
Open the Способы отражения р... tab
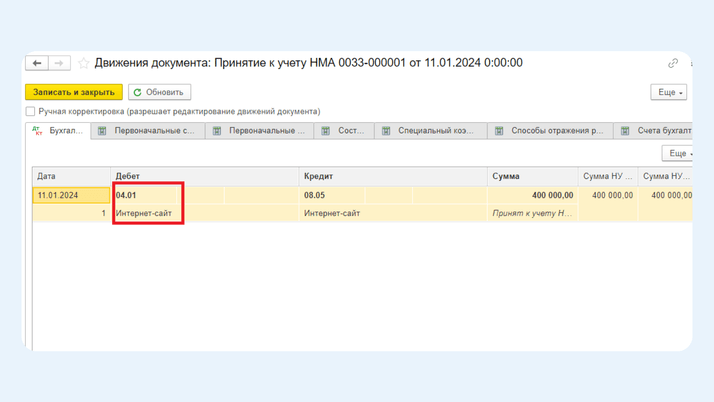point(551,131)
